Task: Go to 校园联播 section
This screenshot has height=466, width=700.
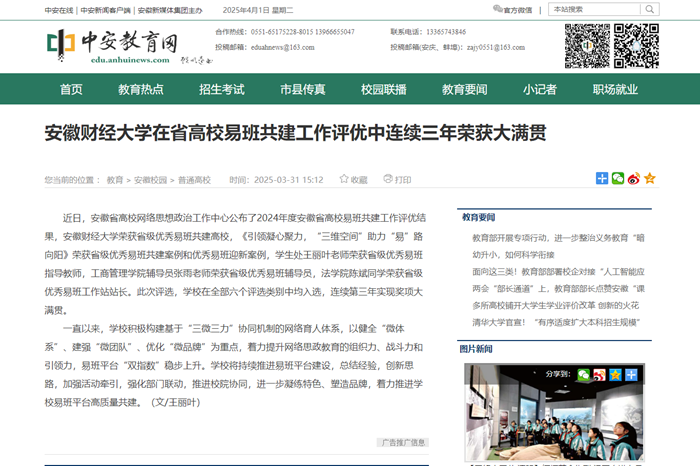Action: tap(383, 89)
